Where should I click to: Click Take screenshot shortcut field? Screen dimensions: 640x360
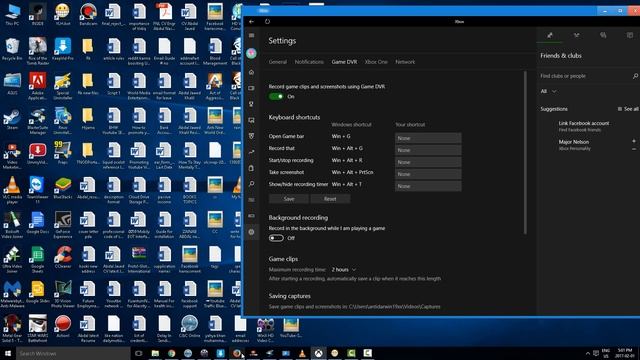428,174
